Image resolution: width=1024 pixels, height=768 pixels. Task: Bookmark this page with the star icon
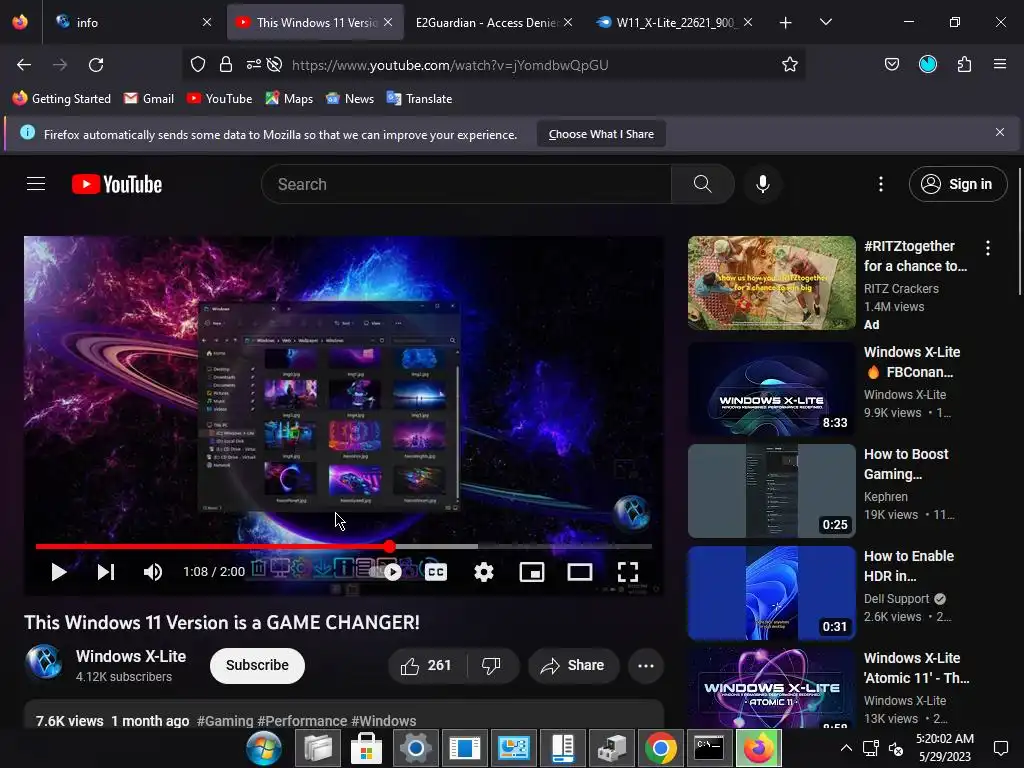[x=790, y=64]
